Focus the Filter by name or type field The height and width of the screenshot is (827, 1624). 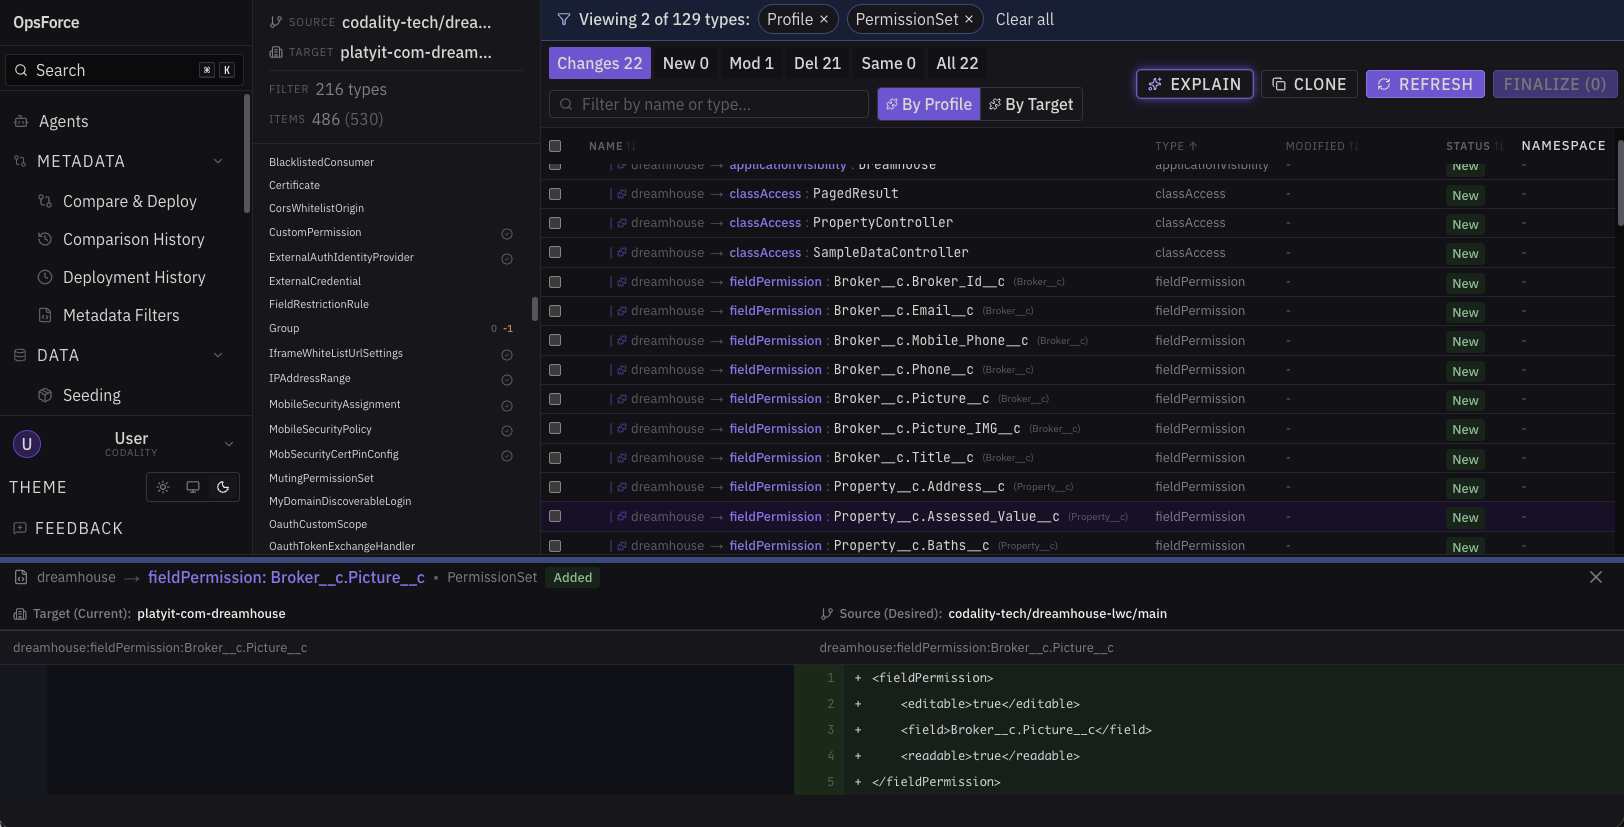point(709,104)
